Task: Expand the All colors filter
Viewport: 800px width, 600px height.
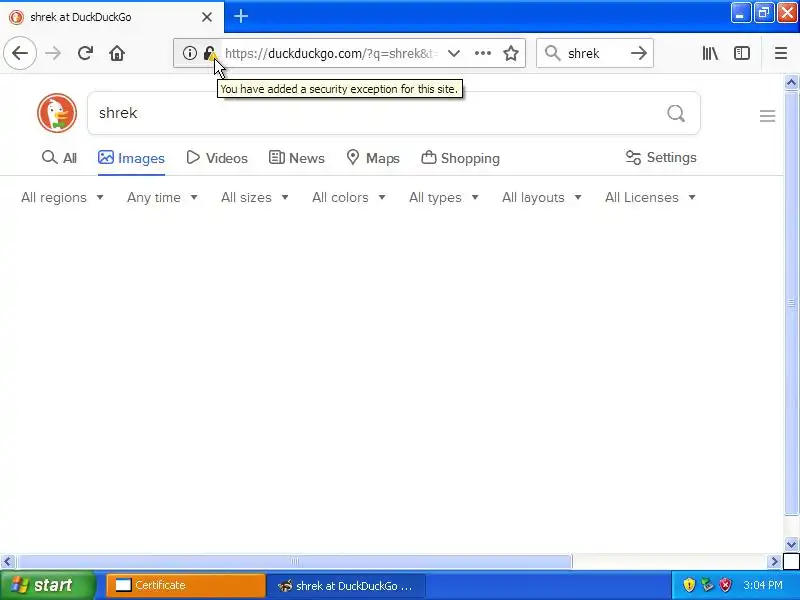Action: pyautogui.click(x=348, y=197)
